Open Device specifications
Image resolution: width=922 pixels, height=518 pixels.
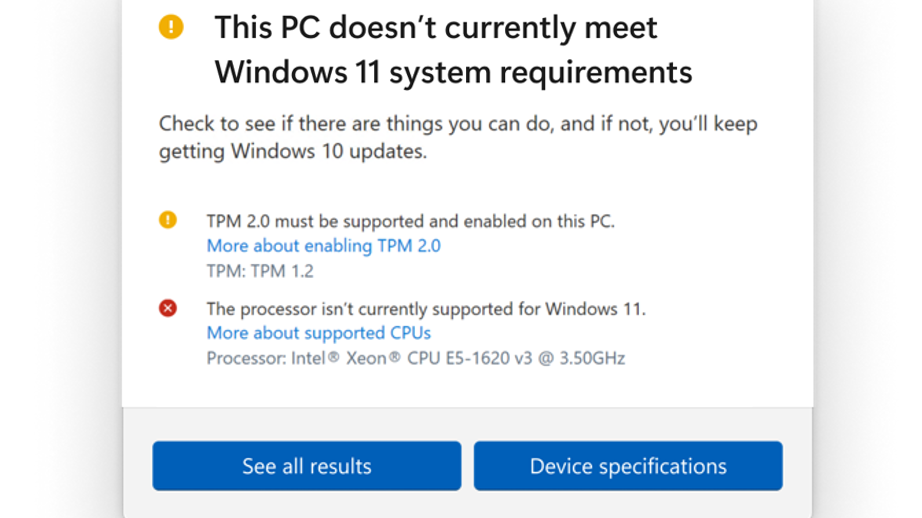(628, 466)
